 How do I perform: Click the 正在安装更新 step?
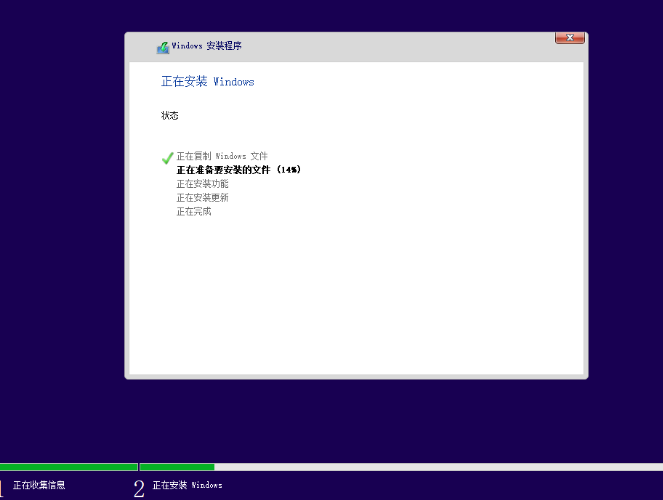pos(202,198)
